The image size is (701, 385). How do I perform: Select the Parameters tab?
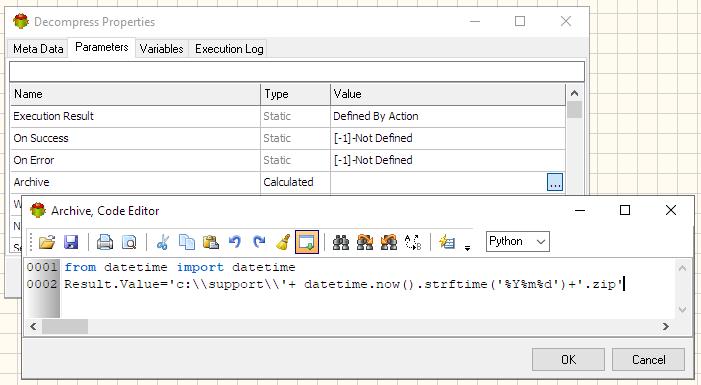tap(101, 47)
